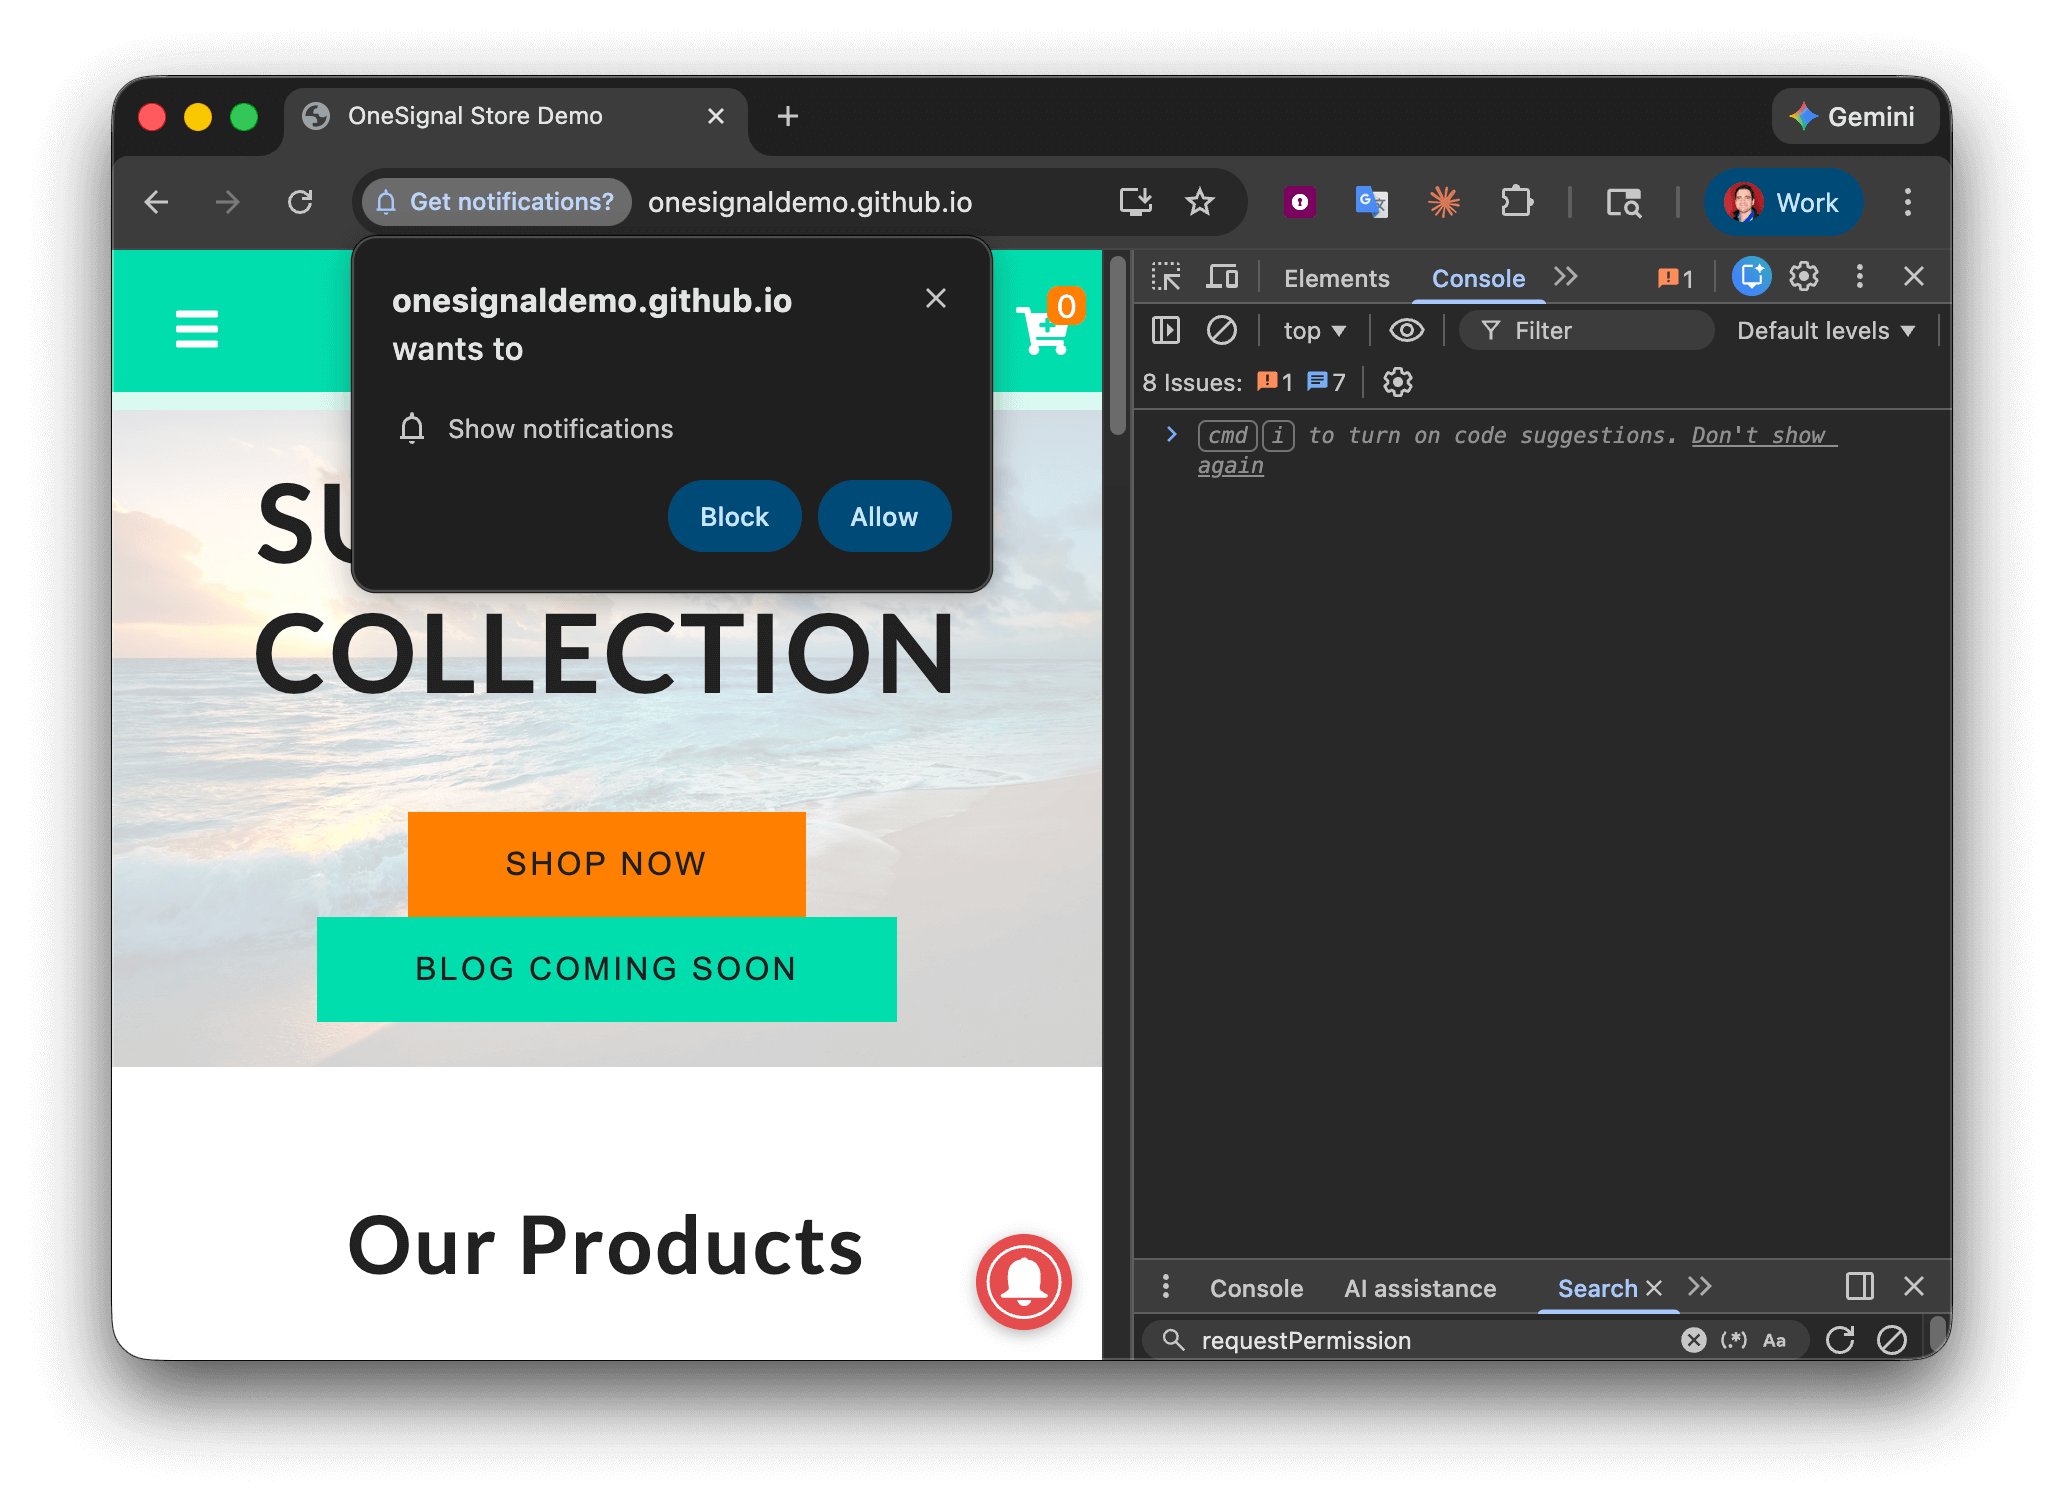Click the red OneSignal bell widget
Viewport: 2064px width, 1508px height.
pos(1023,1281)
